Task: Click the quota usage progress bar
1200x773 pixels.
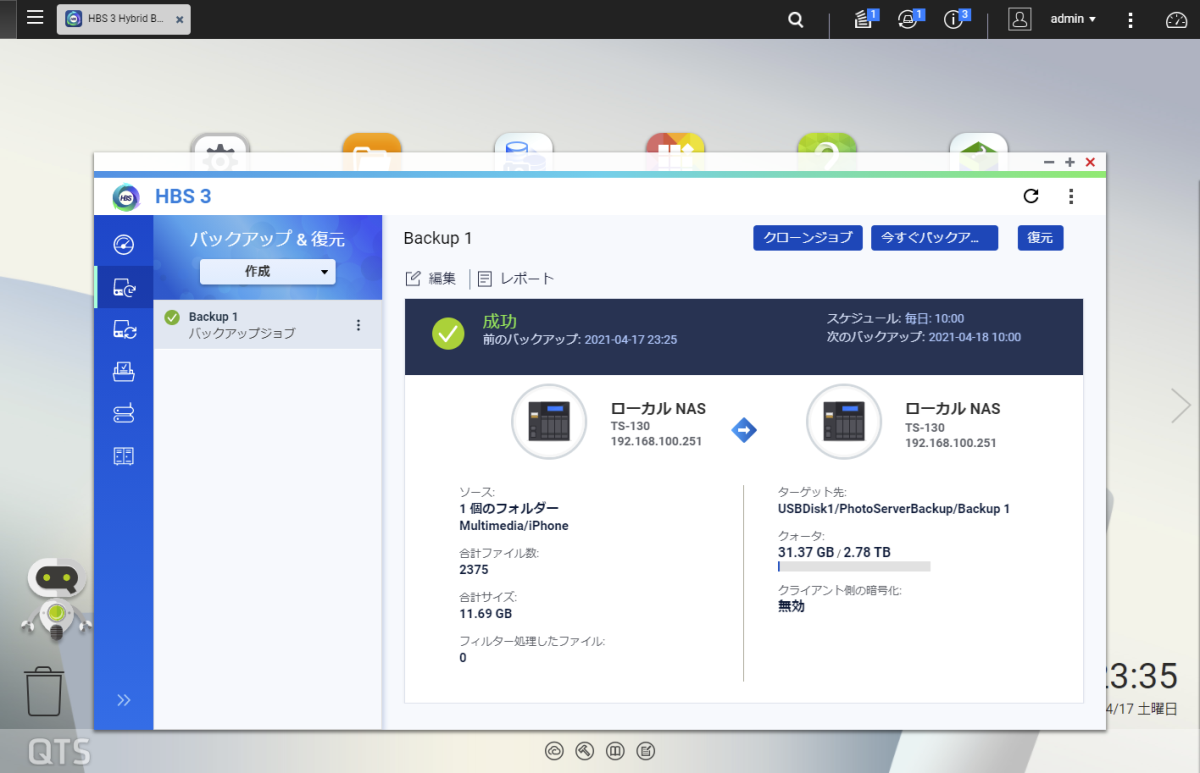Action: click(x=854, y=566)
